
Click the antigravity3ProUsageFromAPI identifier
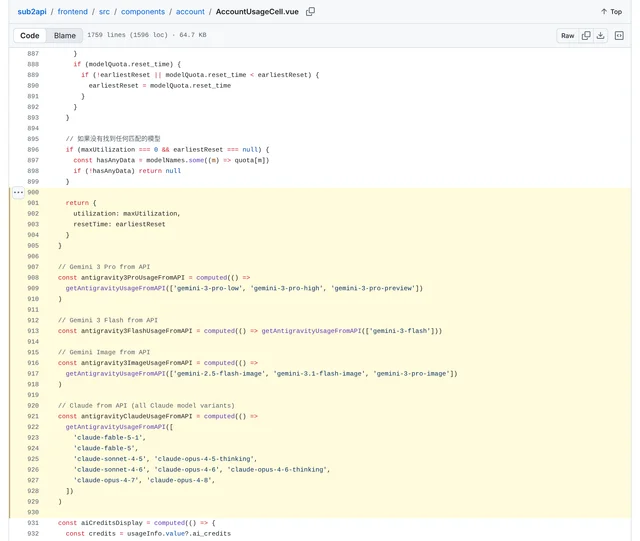point(133,278)
